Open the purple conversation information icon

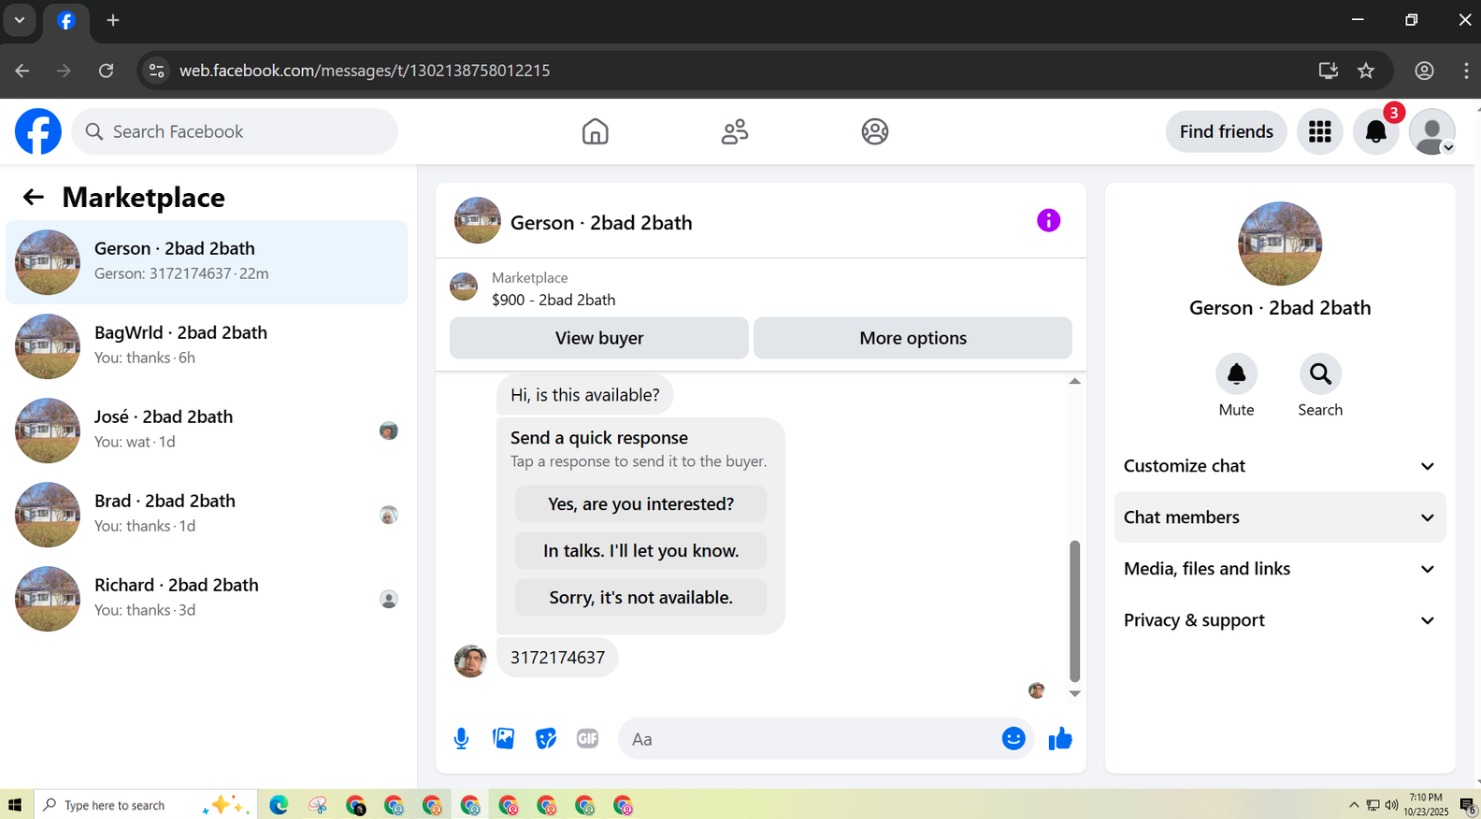(1048, 220)
